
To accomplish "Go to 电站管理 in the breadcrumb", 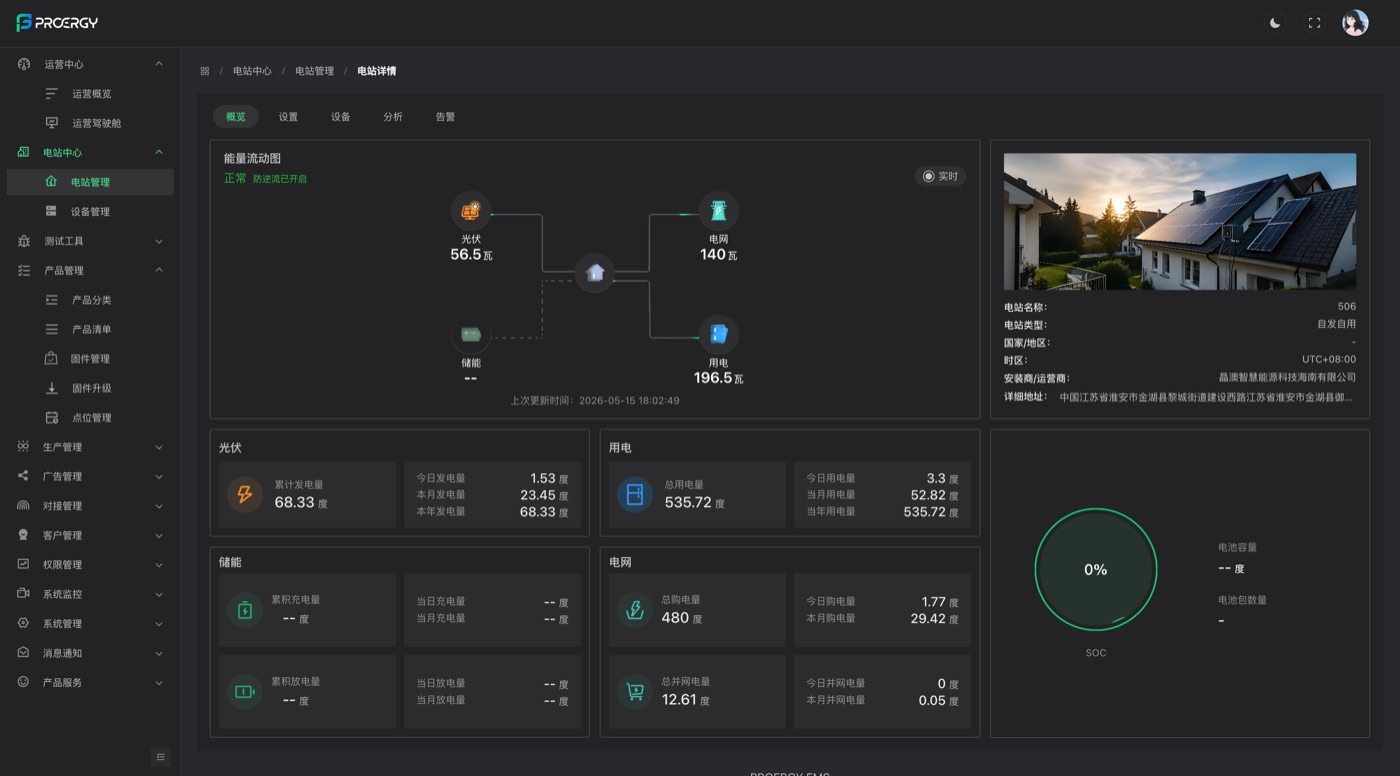I will coord(314,71).
